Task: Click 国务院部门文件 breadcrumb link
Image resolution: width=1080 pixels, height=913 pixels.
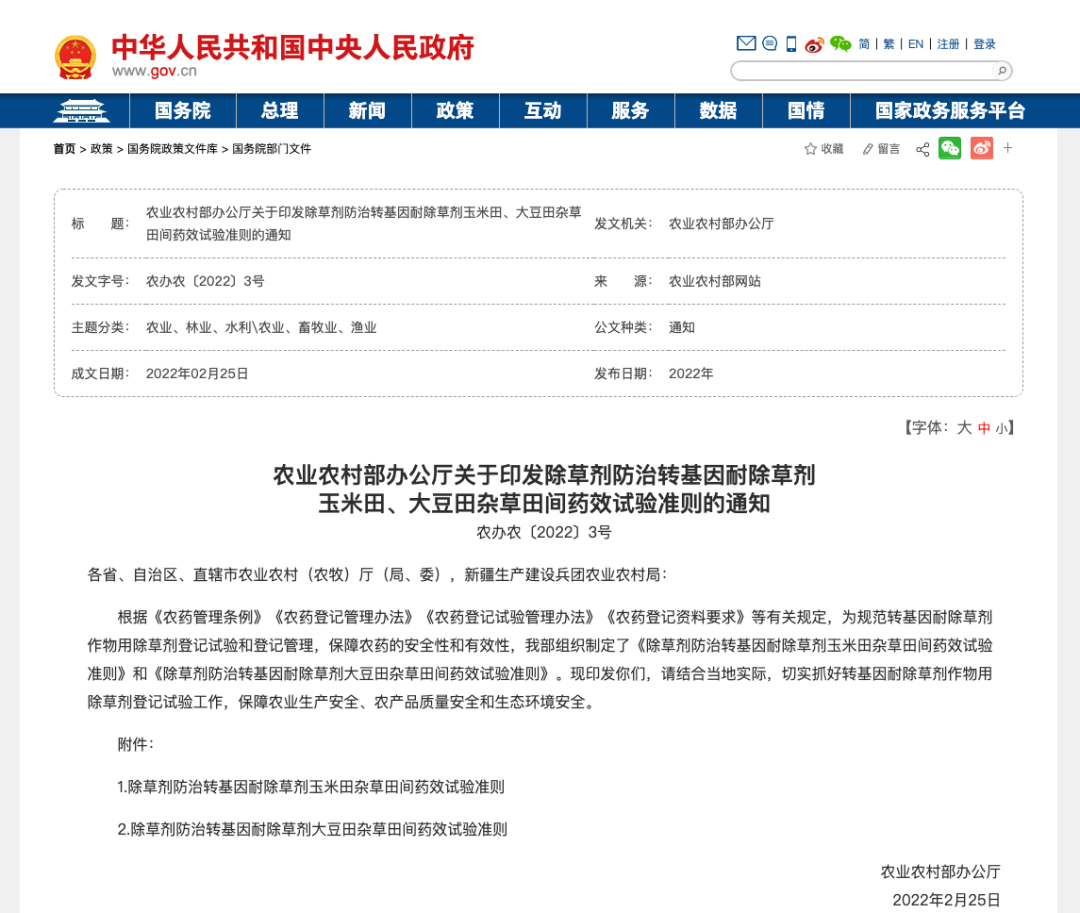Action: [x=271, y=149]
